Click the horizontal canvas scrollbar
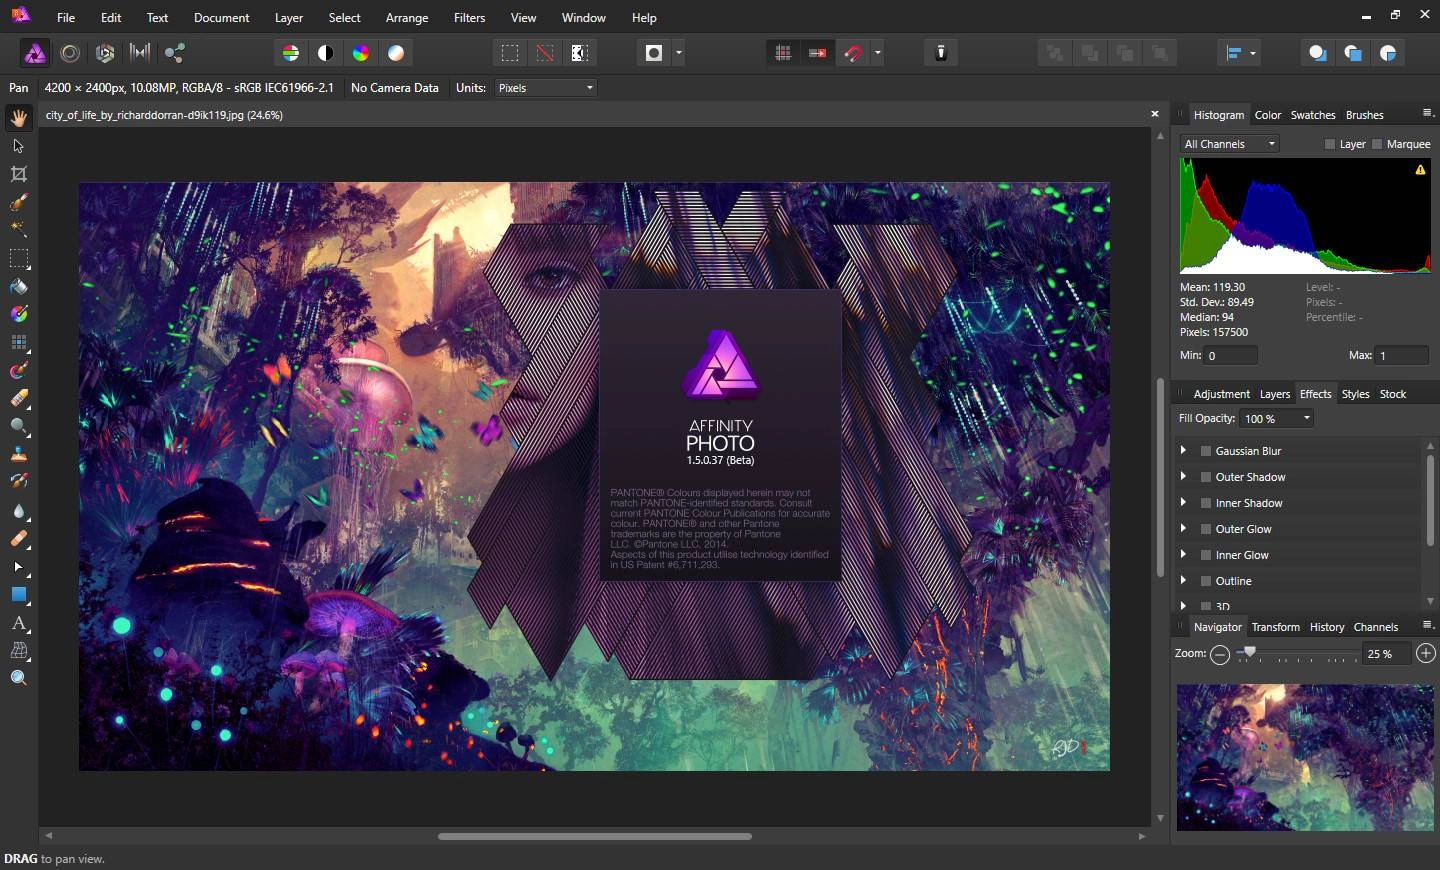 pos(595,836)
